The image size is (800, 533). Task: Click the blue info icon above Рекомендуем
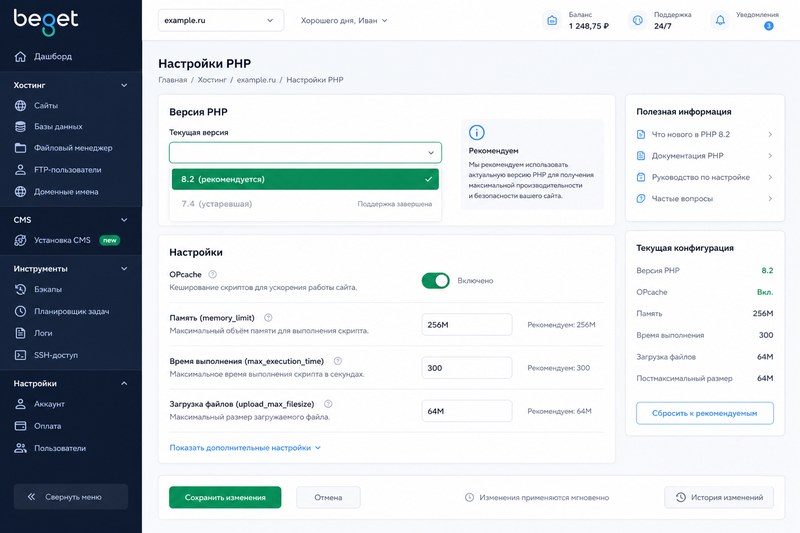coord(477,133)
